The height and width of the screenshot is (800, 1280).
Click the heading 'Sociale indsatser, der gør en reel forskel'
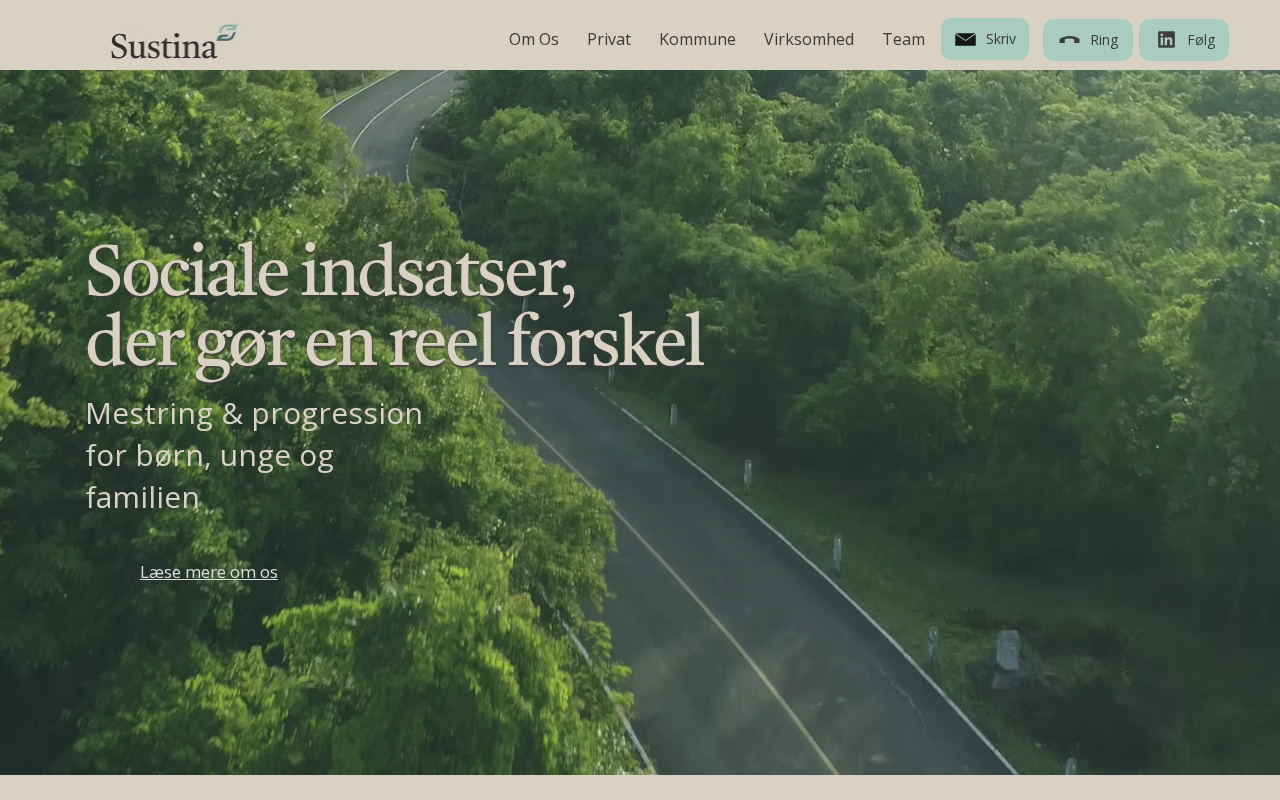tap(395, 307)
